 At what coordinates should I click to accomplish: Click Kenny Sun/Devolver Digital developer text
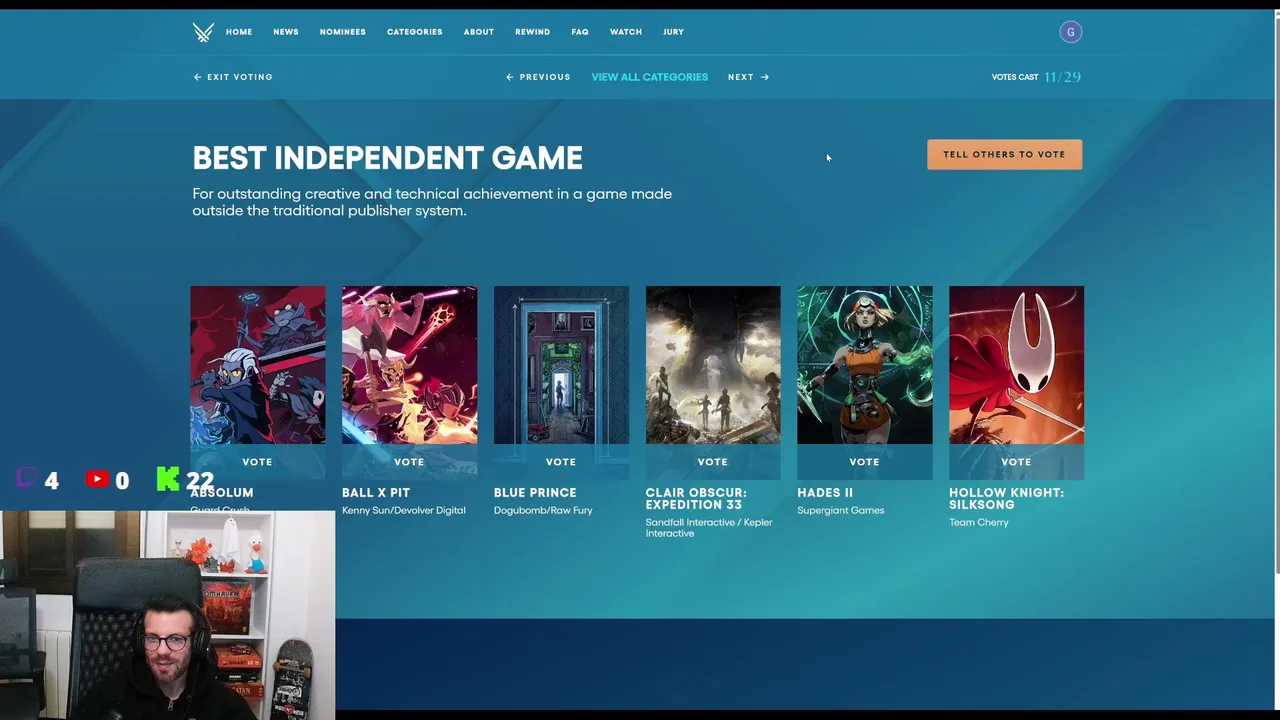pos(403,510)
